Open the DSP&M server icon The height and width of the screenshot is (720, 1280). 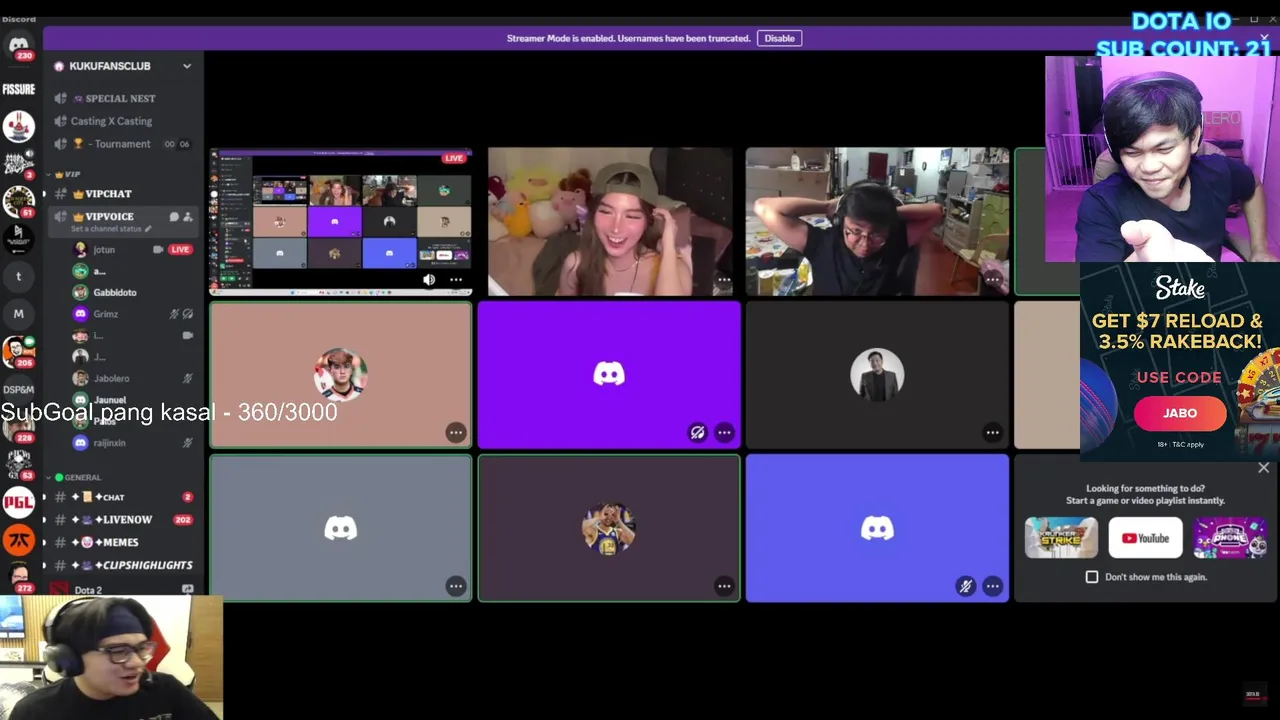(18, 389)
